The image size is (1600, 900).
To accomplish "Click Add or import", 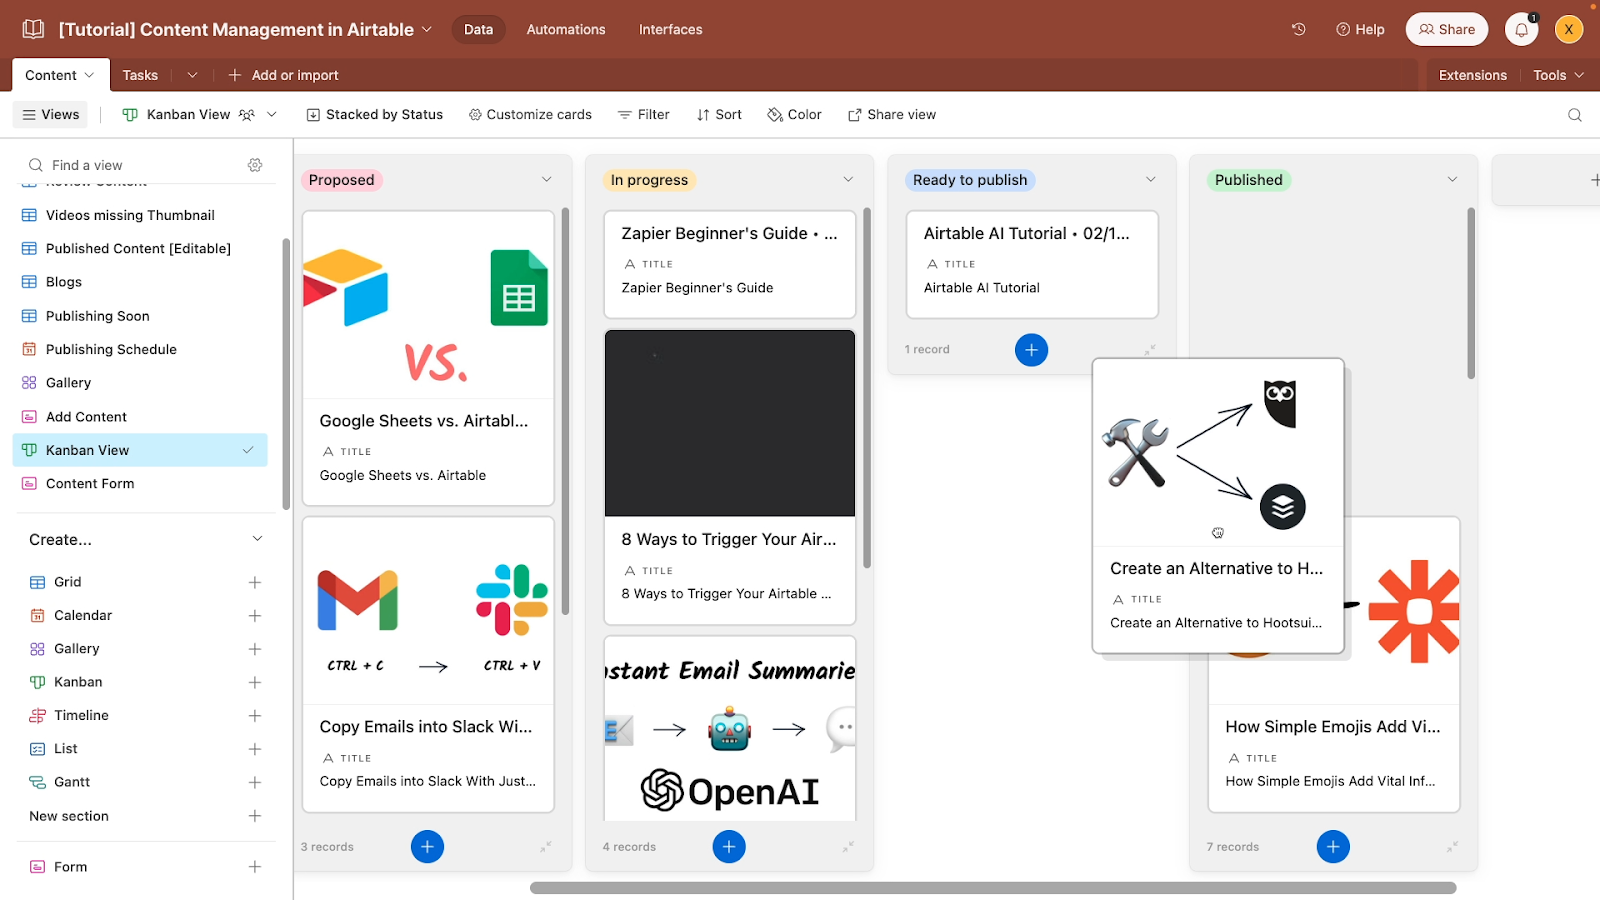I will [x=284, y=75].
